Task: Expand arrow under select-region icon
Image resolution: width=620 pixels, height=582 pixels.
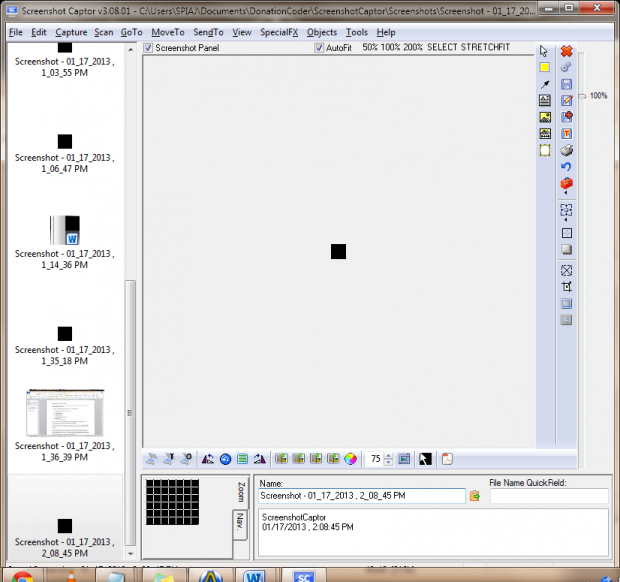Action: (565, 220)
